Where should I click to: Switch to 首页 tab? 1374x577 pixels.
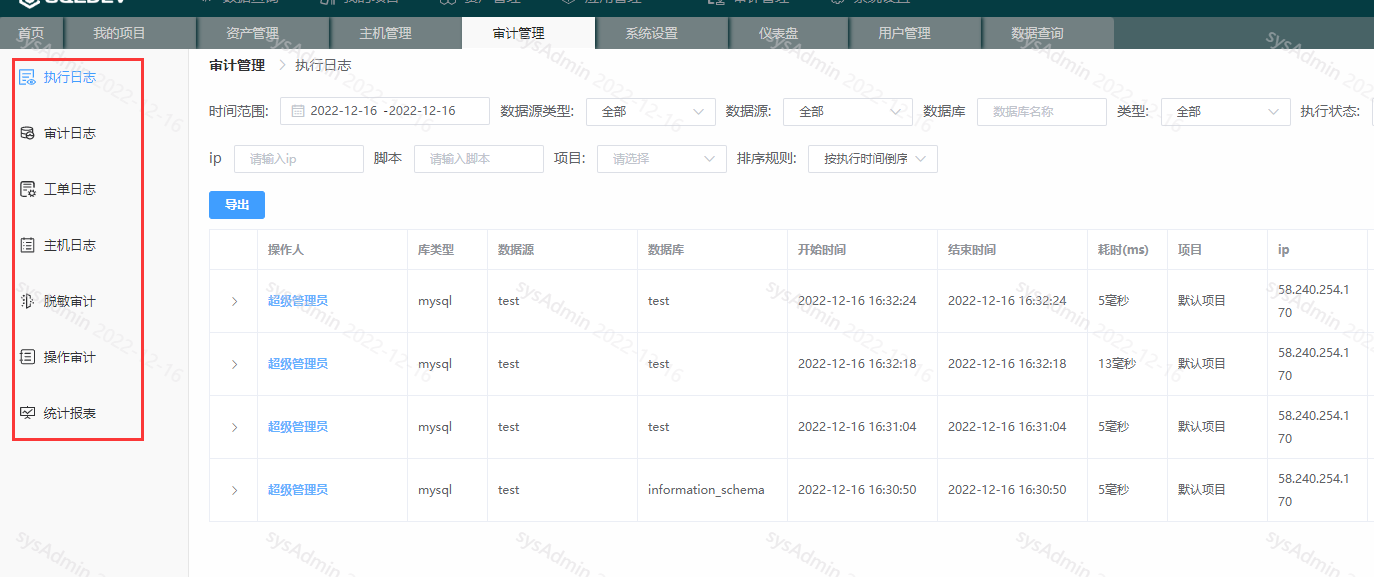coord(31,34)
